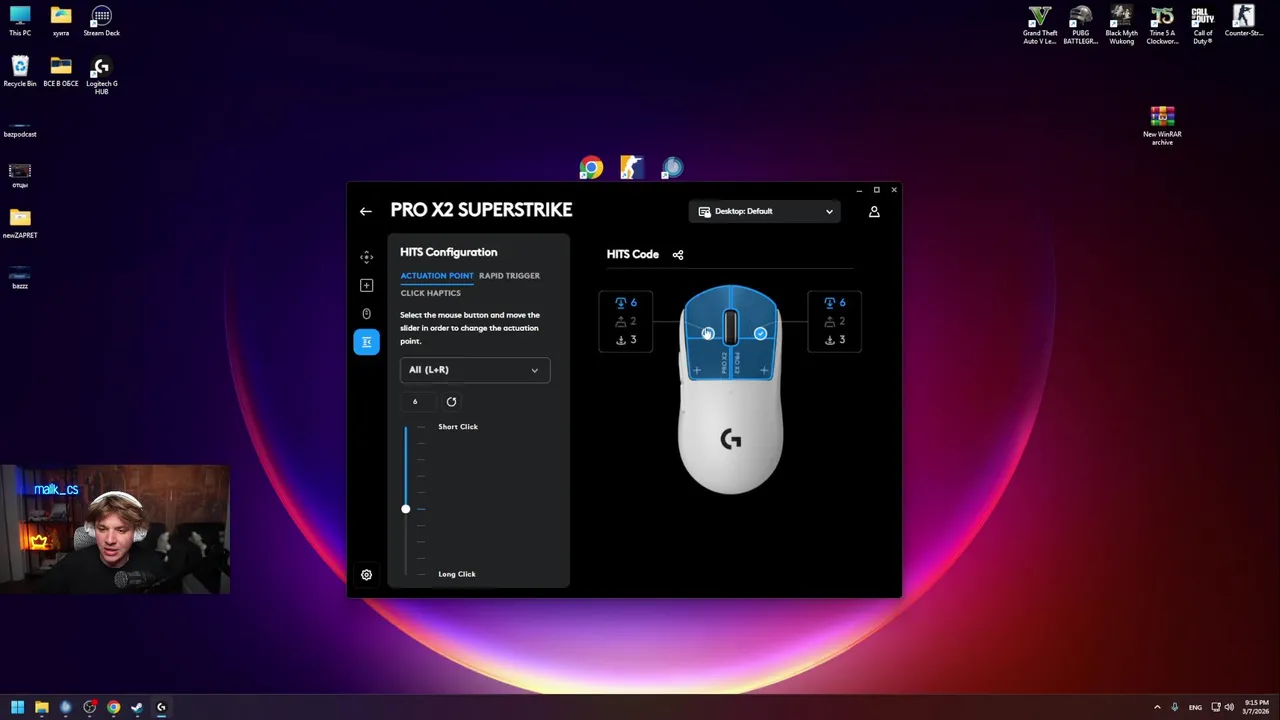The height and width of the screenshot is (720, 1280).
Task: Expand hidden system tray icons chevron
Action: point(1157,707)
